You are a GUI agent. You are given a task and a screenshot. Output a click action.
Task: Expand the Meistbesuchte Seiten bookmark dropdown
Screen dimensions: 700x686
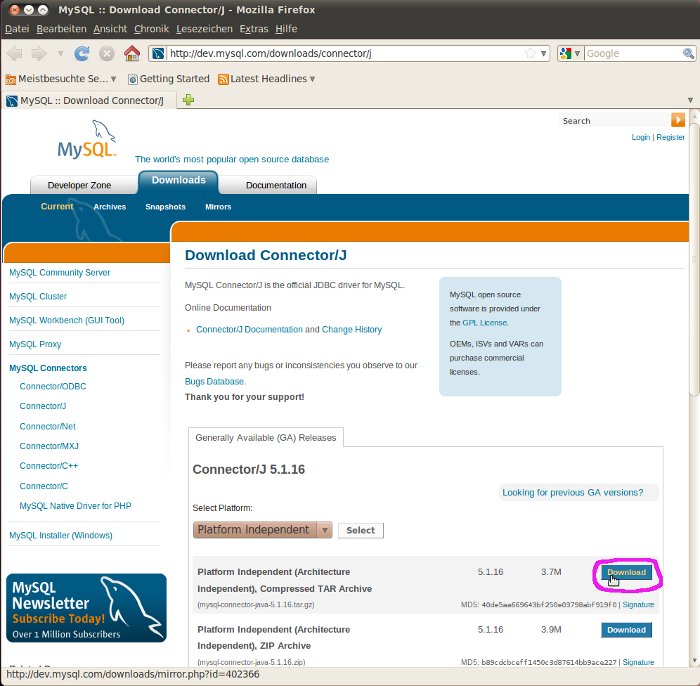pyautogui.click(x=64, y=78)
